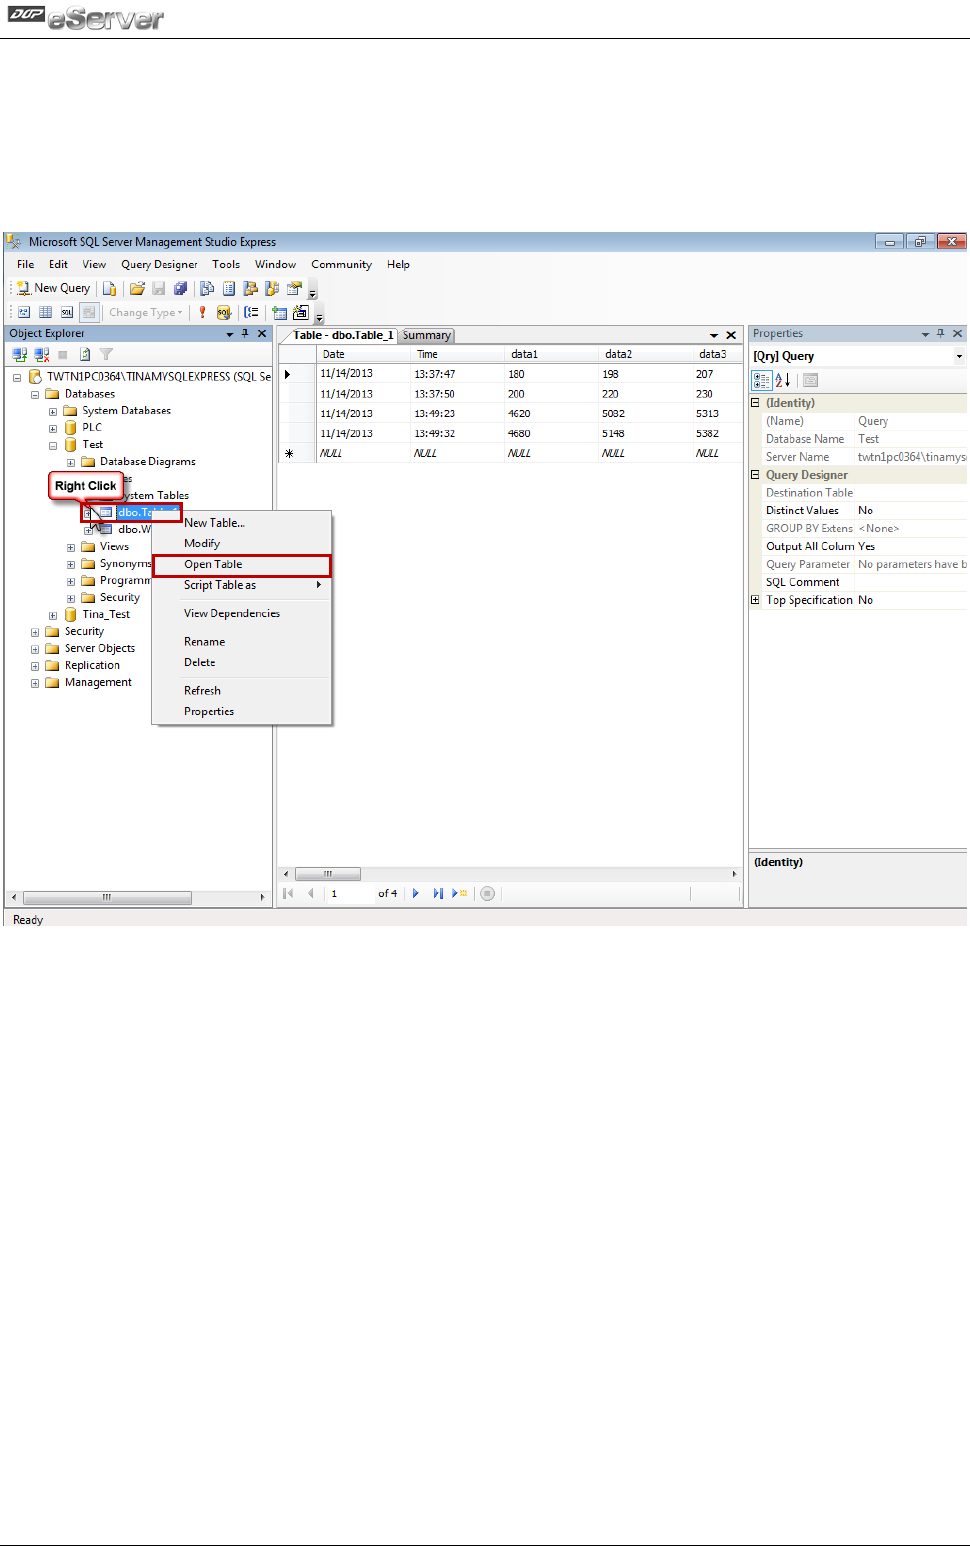Image resolution: width=970 pixels, height=1546 pixels.
Task: Click the record number input field
Action: (350, 894)
